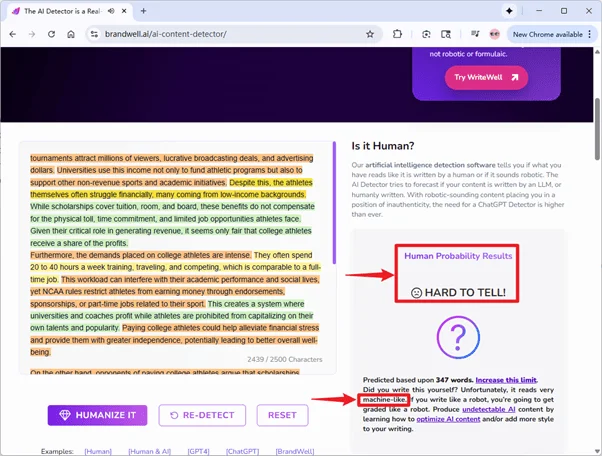Click the Try WriteWell button
The width and height of the screenshot is (602, 456).
pyautogui.click(x=486, y=78)
